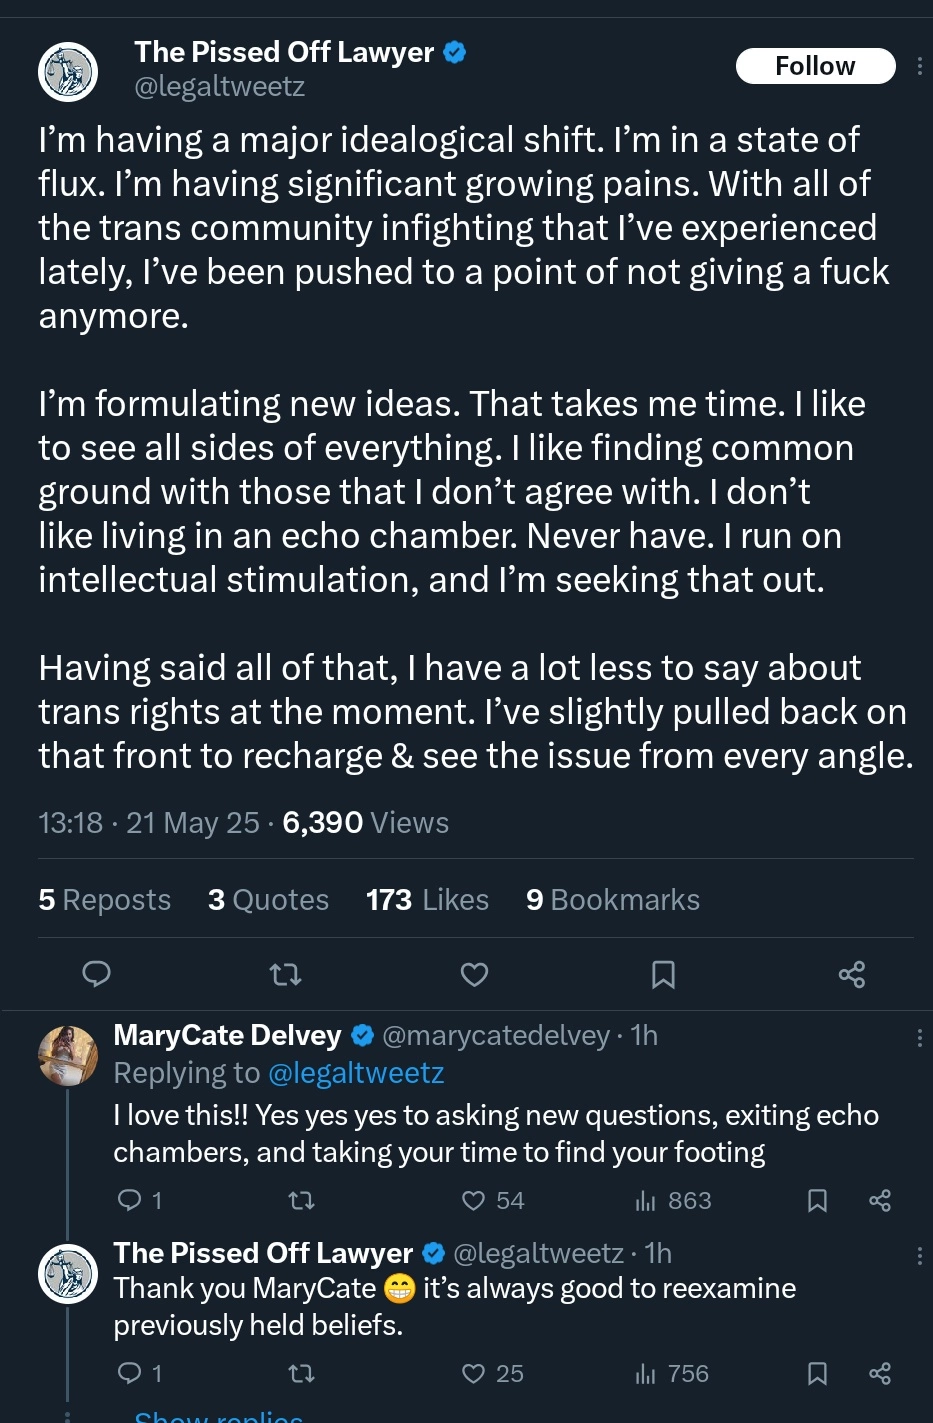Bookmark the main post
This screenshot has width=933, height=1423.
663,974
